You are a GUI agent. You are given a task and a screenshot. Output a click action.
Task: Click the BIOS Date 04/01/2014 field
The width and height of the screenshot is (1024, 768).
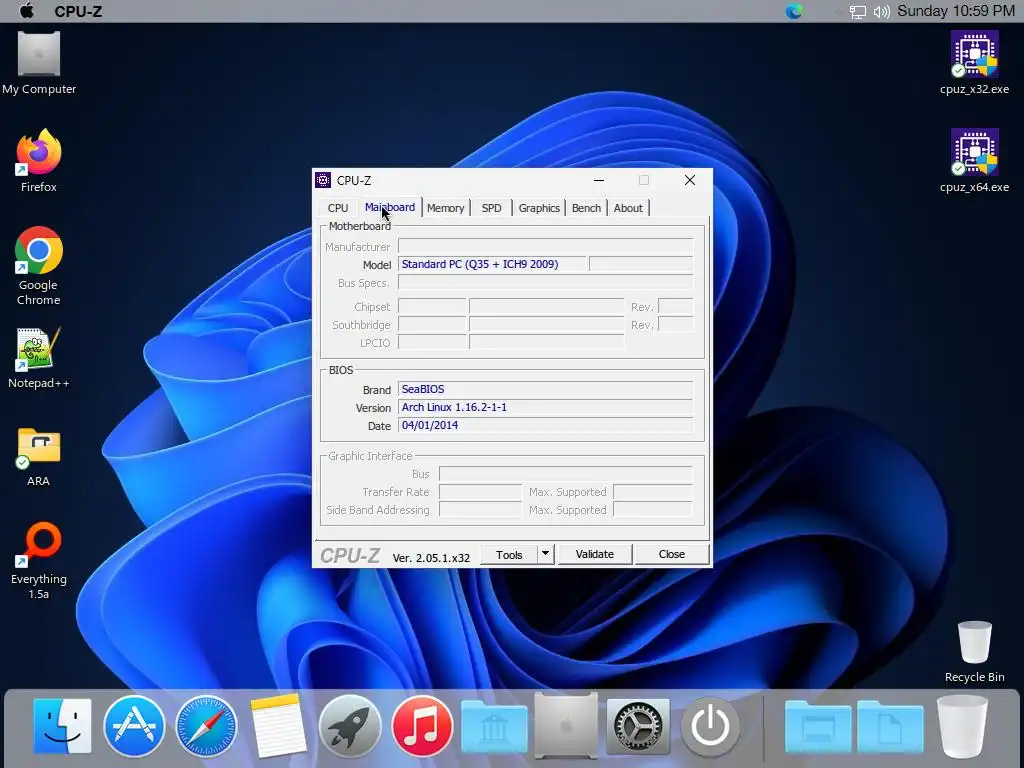tap(545, 426)
